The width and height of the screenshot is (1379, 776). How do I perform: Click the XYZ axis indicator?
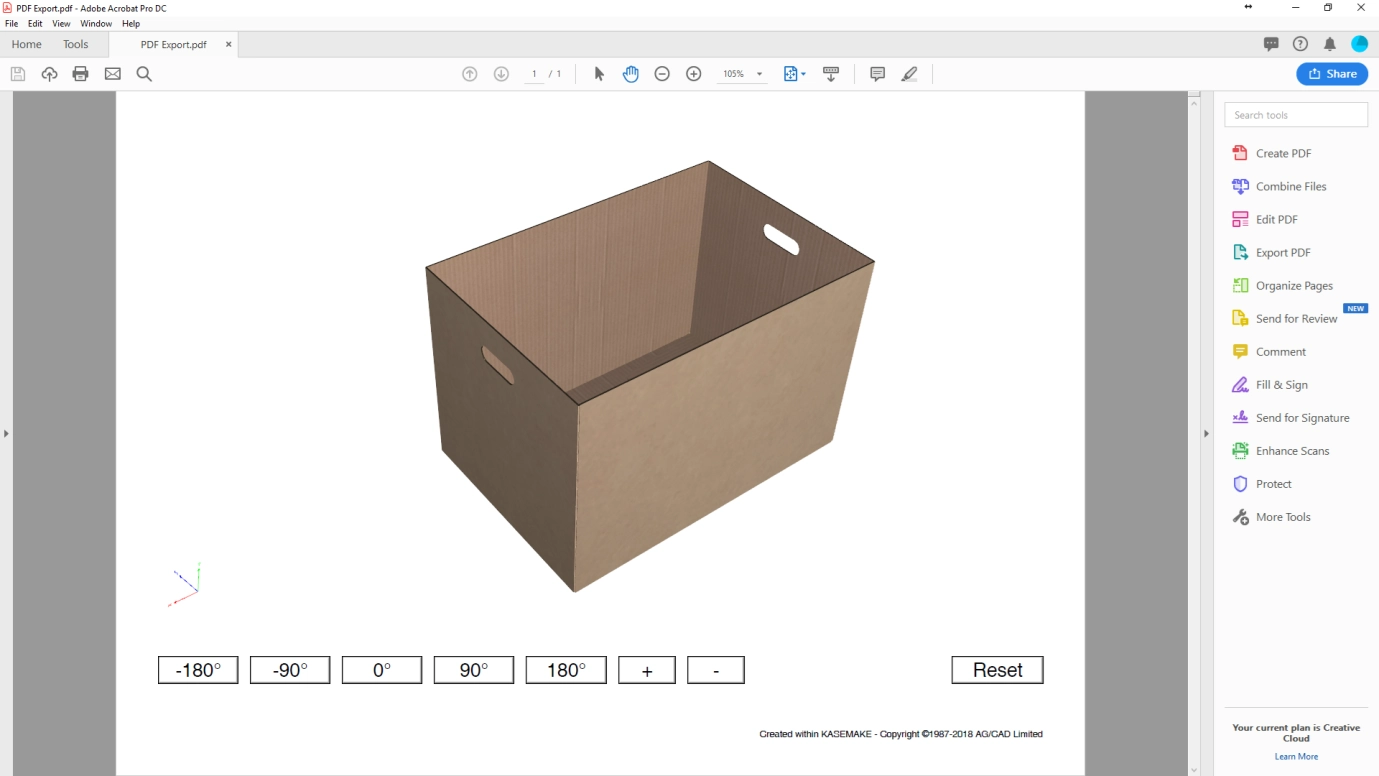[x=186, y=585]
